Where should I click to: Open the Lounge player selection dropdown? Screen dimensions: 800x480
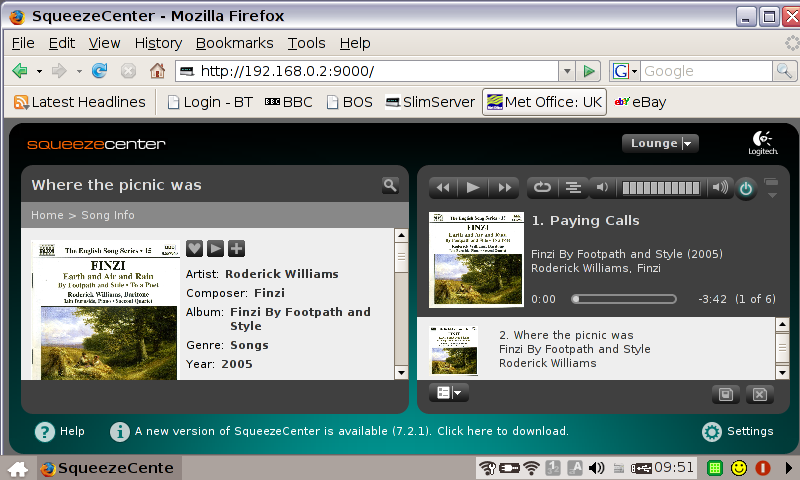pyautogui.click(x=660, y=143)
